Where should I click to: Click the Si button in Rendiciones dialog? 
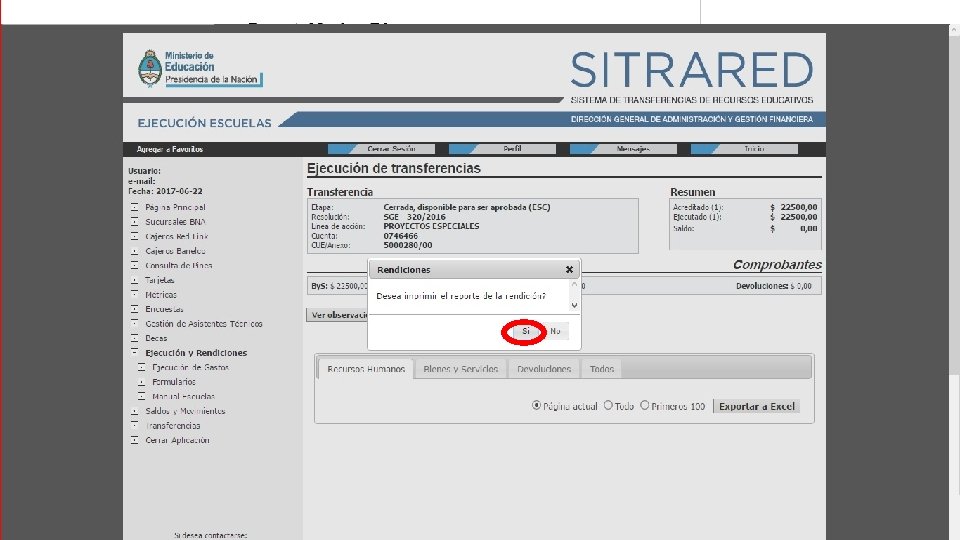tap(525, 331)
